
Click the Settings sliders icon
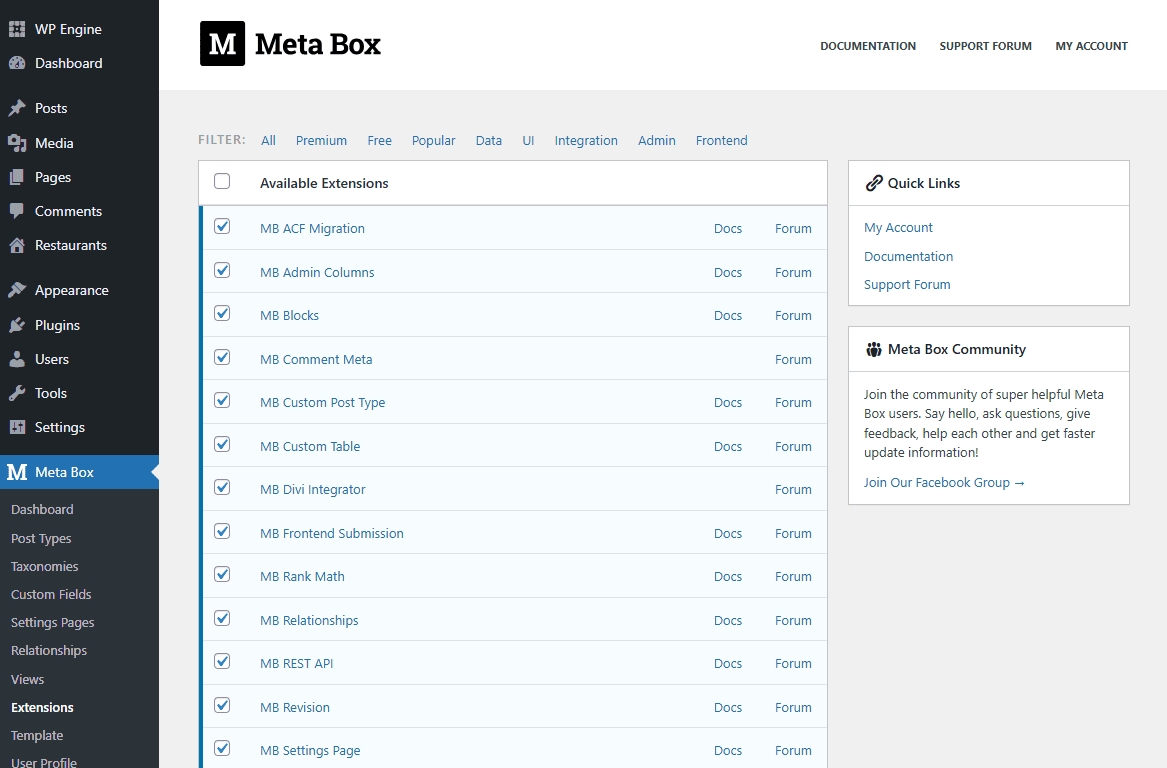click(17, 427)
